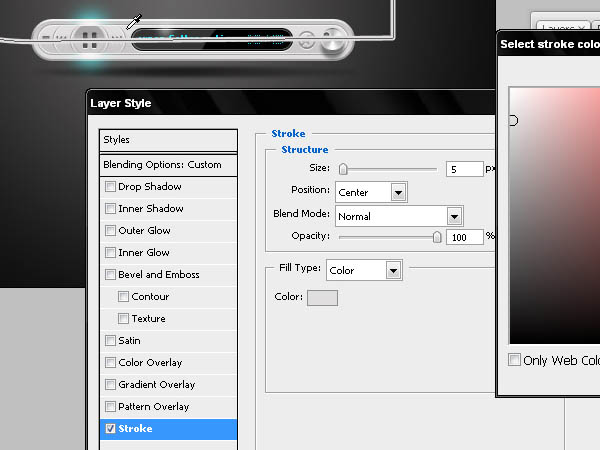Click the Opacity value field
This screenshot has height=450, width=600.
[465, 237]
